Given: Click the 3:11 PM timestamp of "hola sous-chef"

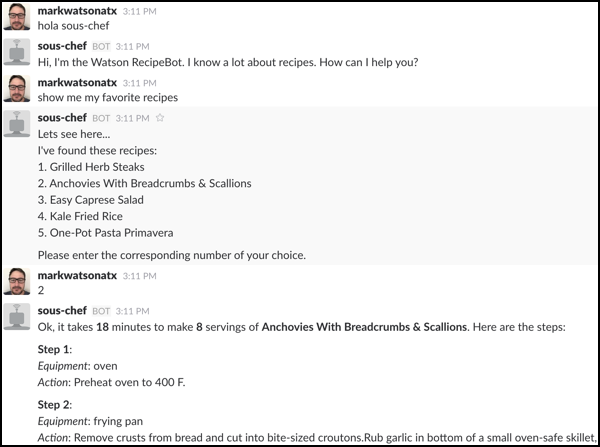Looking at the screenshot, I should [139, 11].
